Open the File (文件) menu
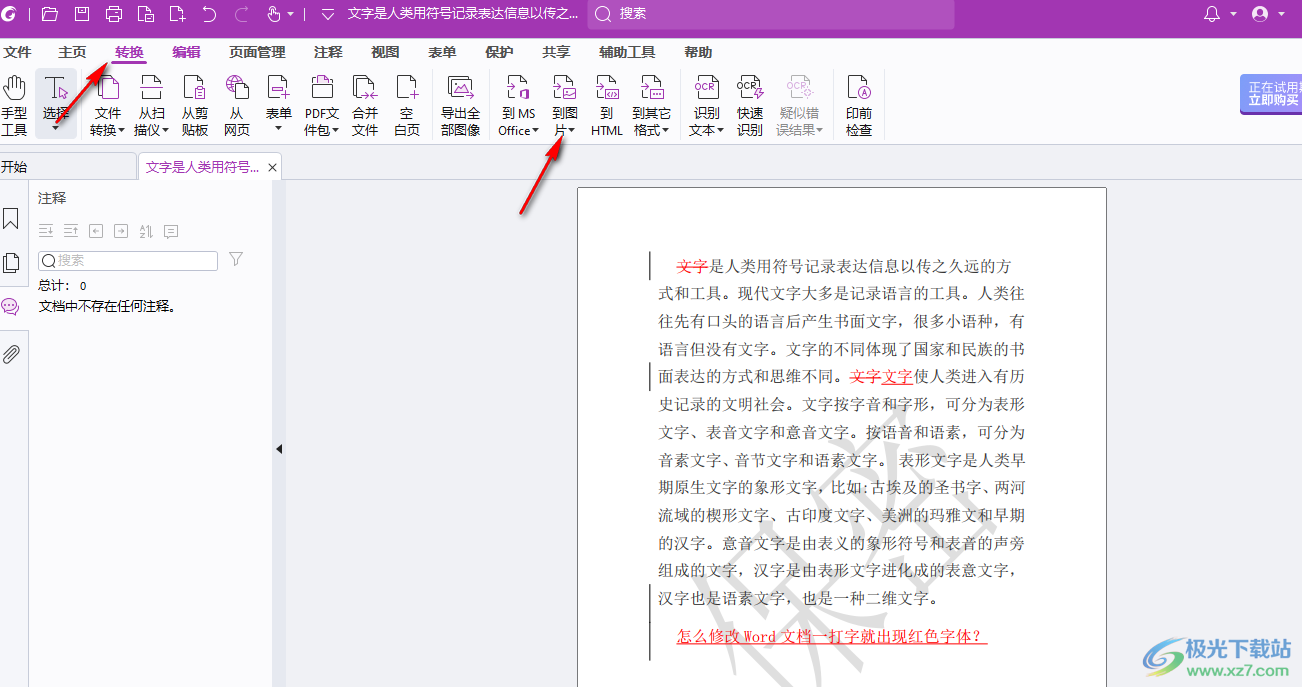 click(18, 52)
